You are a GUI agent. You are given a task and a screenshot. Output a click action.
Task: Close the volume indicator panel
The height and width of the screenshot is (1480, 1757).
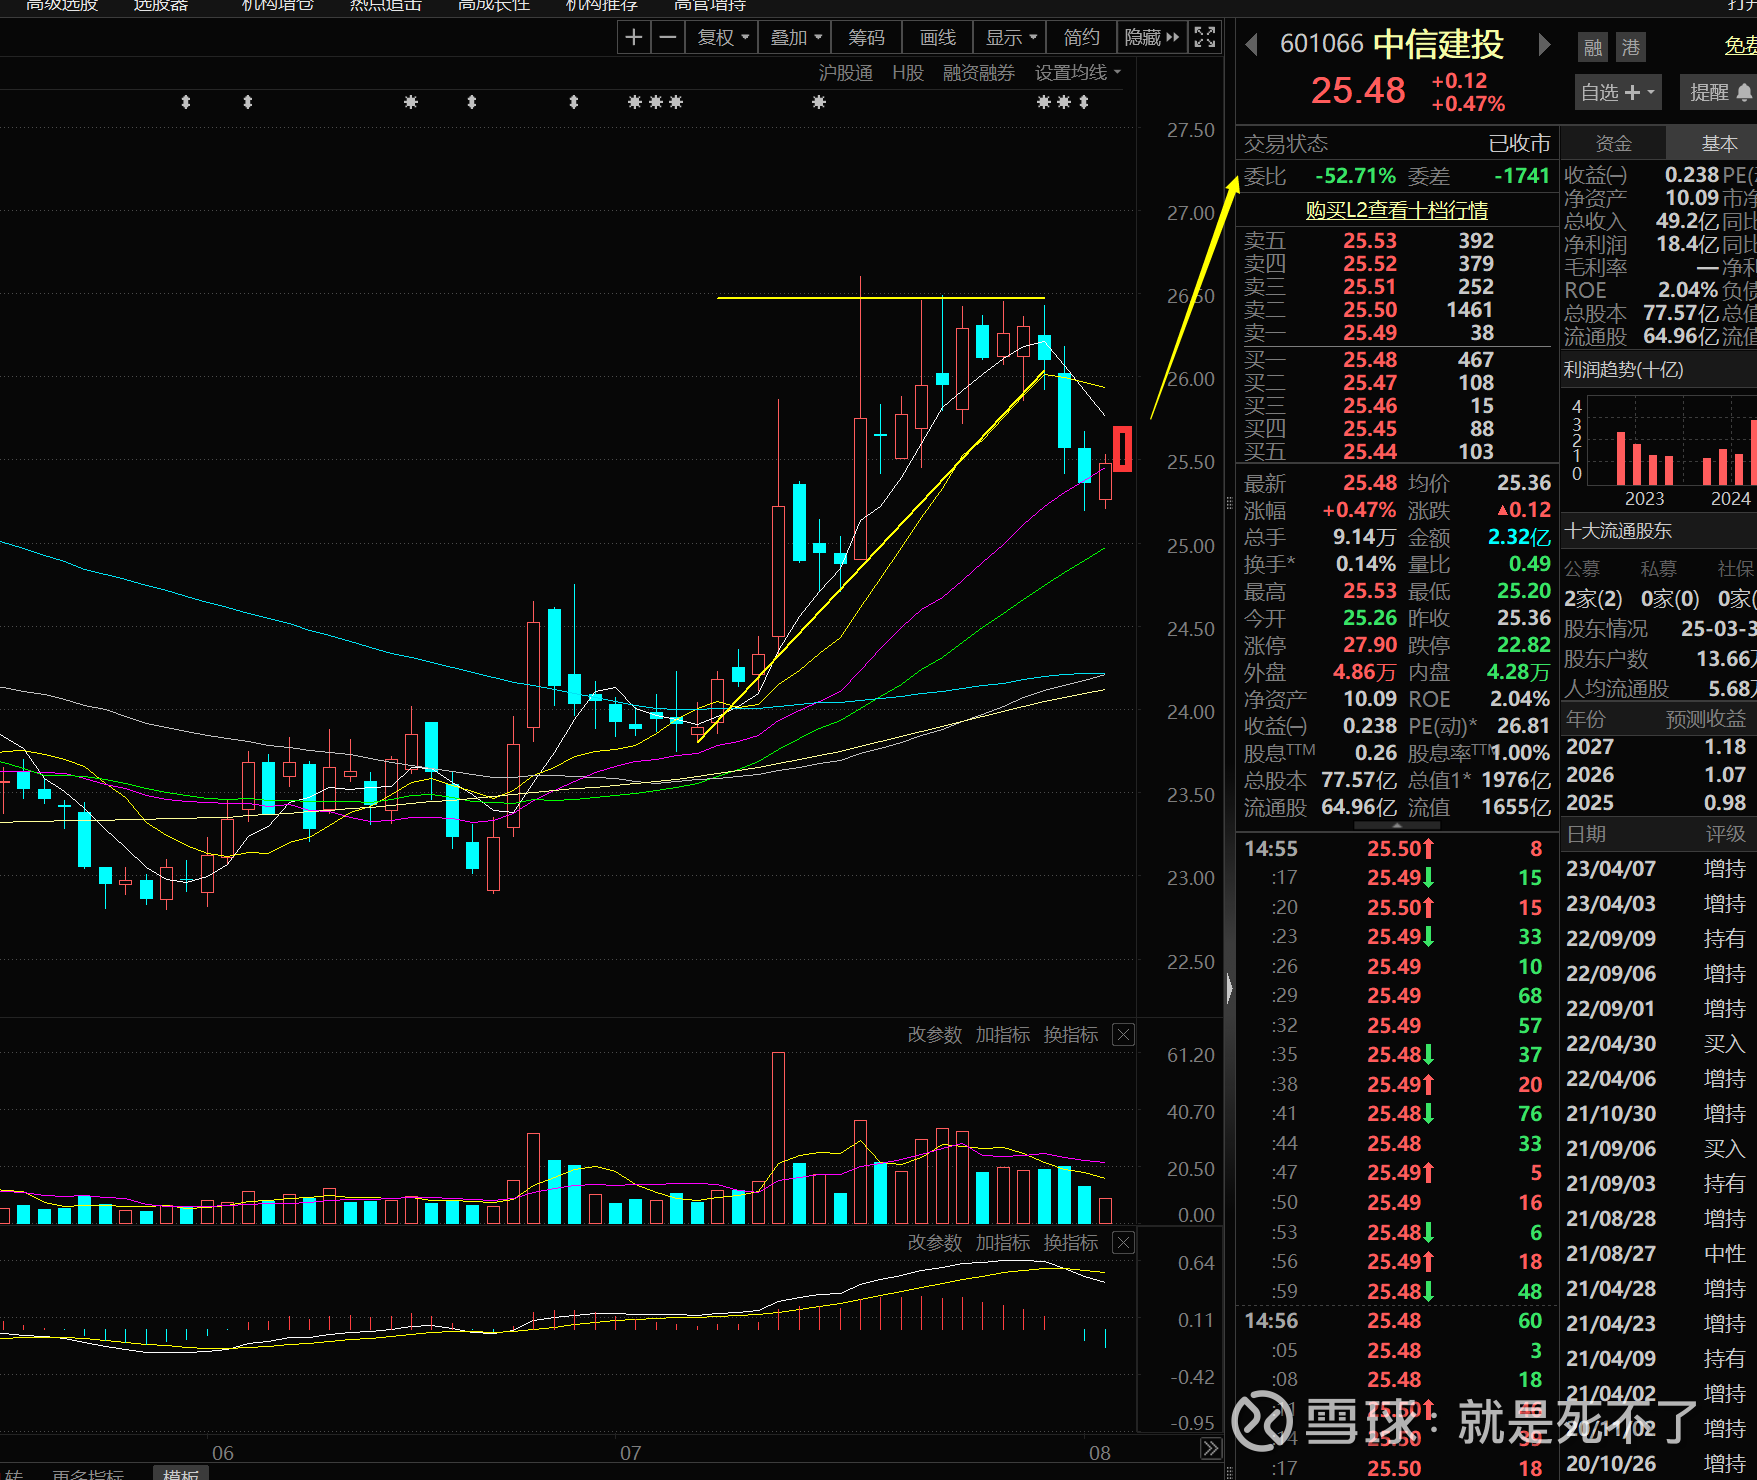pos(1123,1035)
